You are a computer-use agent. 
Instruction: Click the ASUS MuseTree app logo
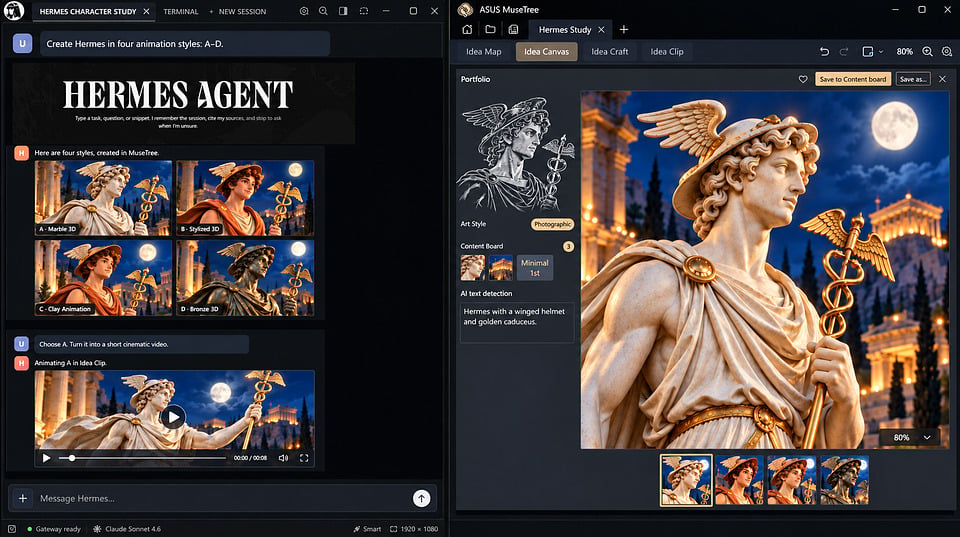pyautogui.click(x=465, y=10)
